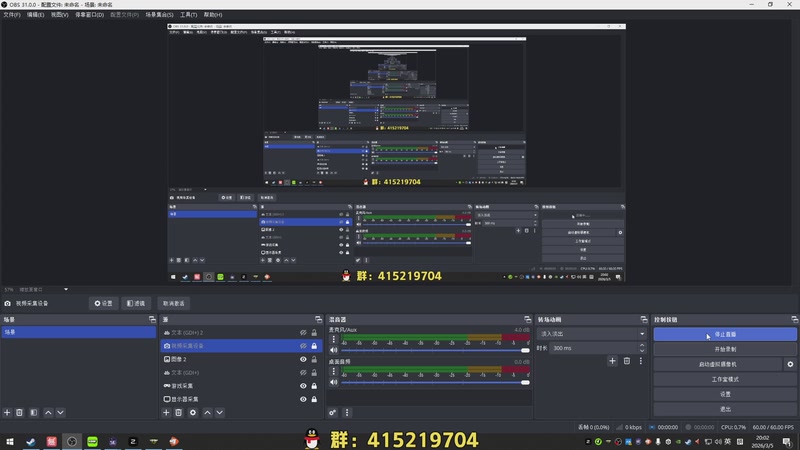This screenshot has height=450, width=800.
Task: Toggle visibility of 视频采集设备 source
Action: pyautogui.click(x=303, y=346)
